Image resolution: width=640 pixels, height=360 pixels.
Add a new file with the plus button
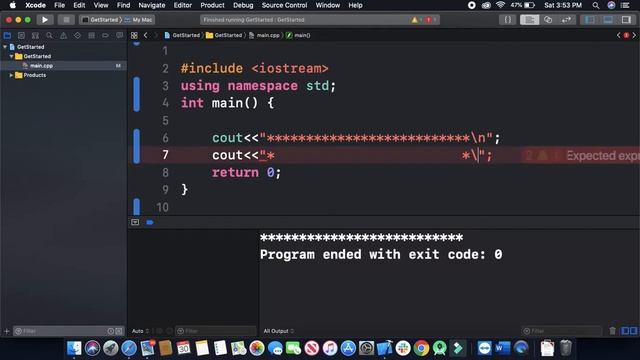click(x=6, y=331)
